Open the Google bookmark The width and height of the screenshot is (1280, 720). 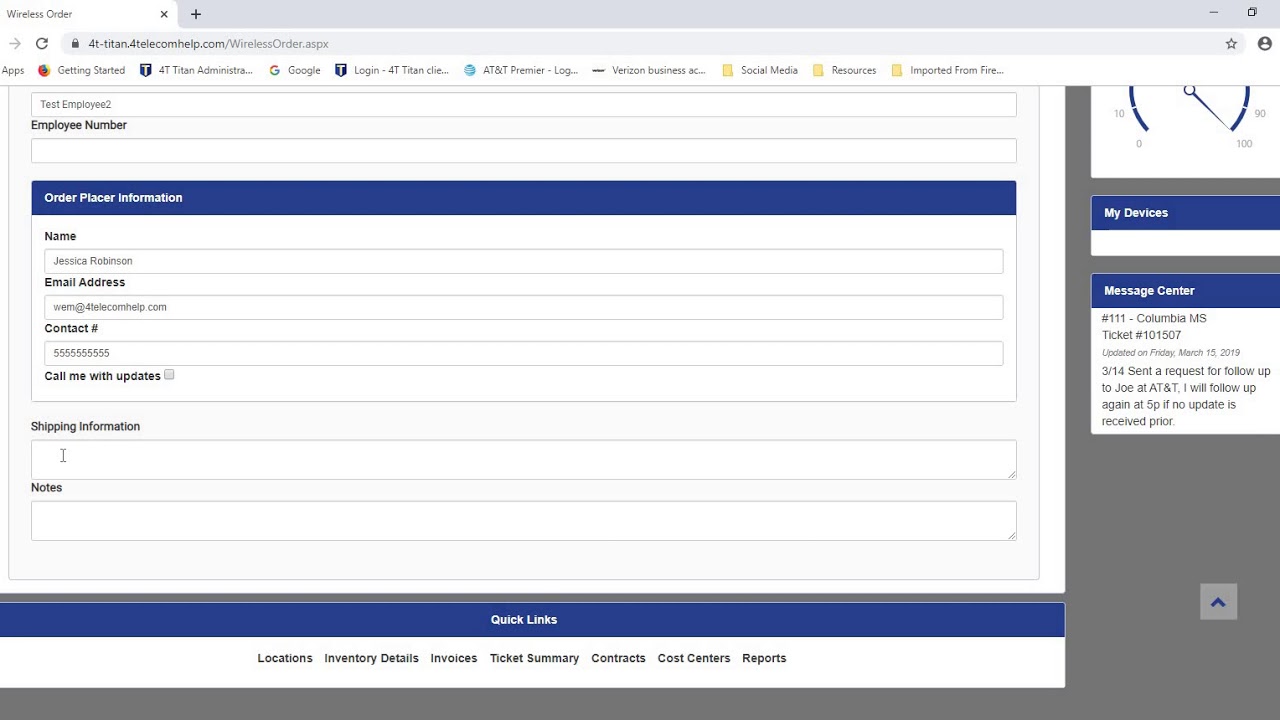pyautogui.click(x=295, y=70)
